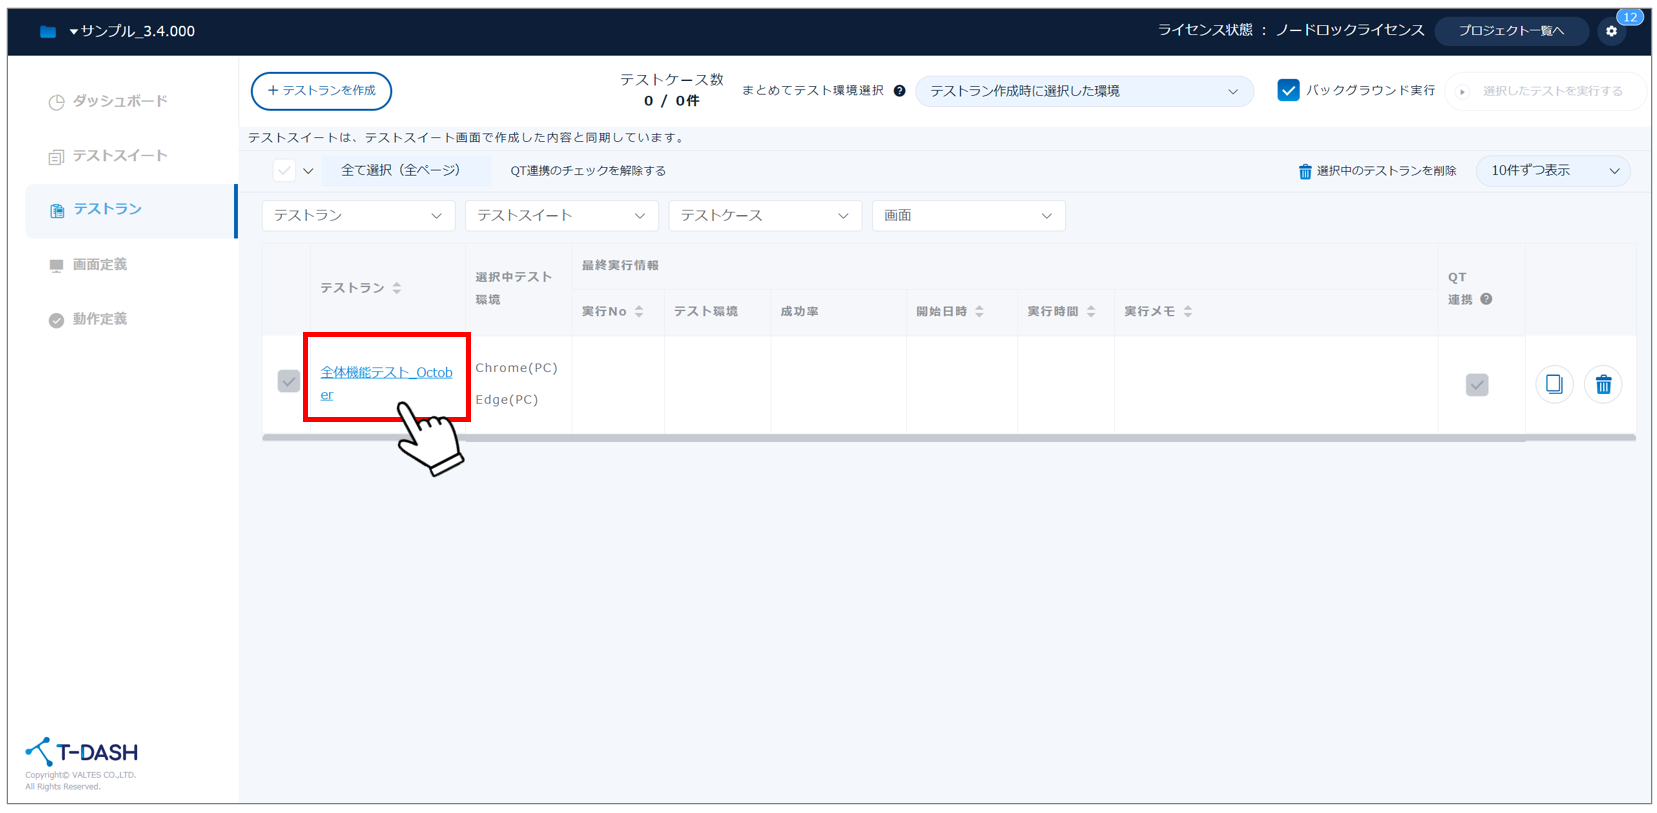Click the blue folder icon in header
The height and width of the screenshot is (813, 1657).
47,32
